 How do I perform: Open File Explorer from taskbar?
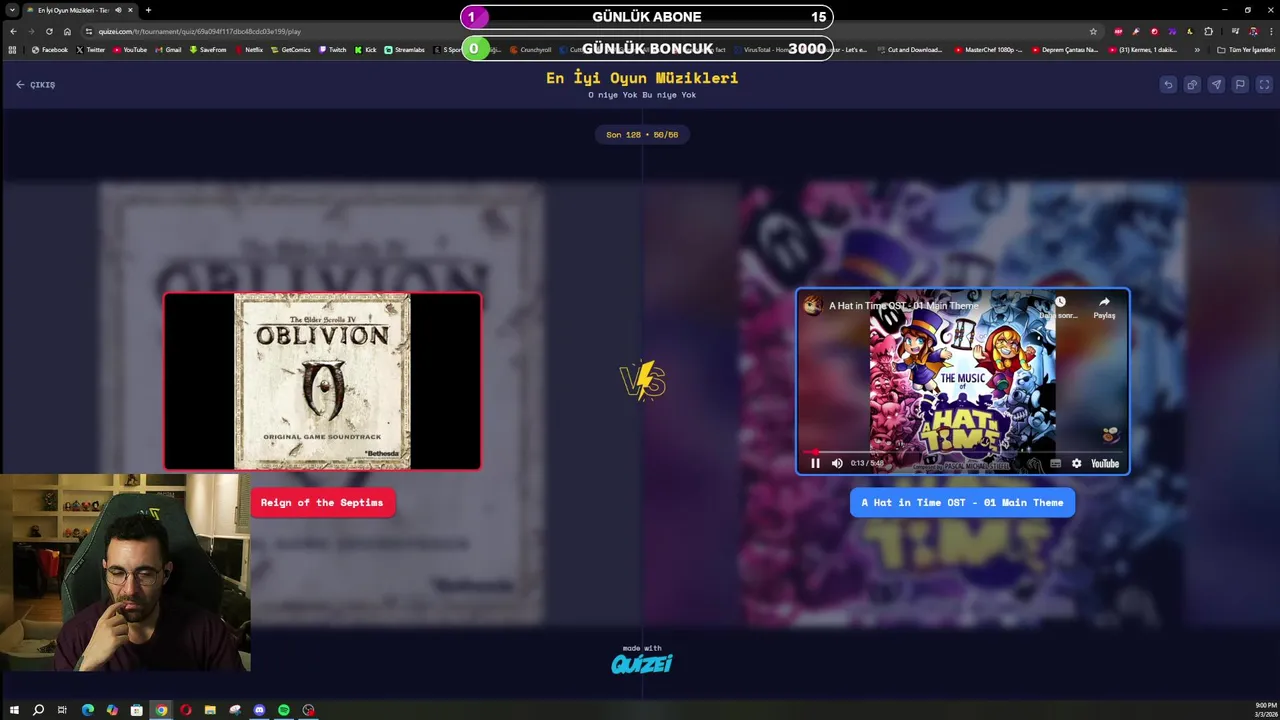click(210, 710)
